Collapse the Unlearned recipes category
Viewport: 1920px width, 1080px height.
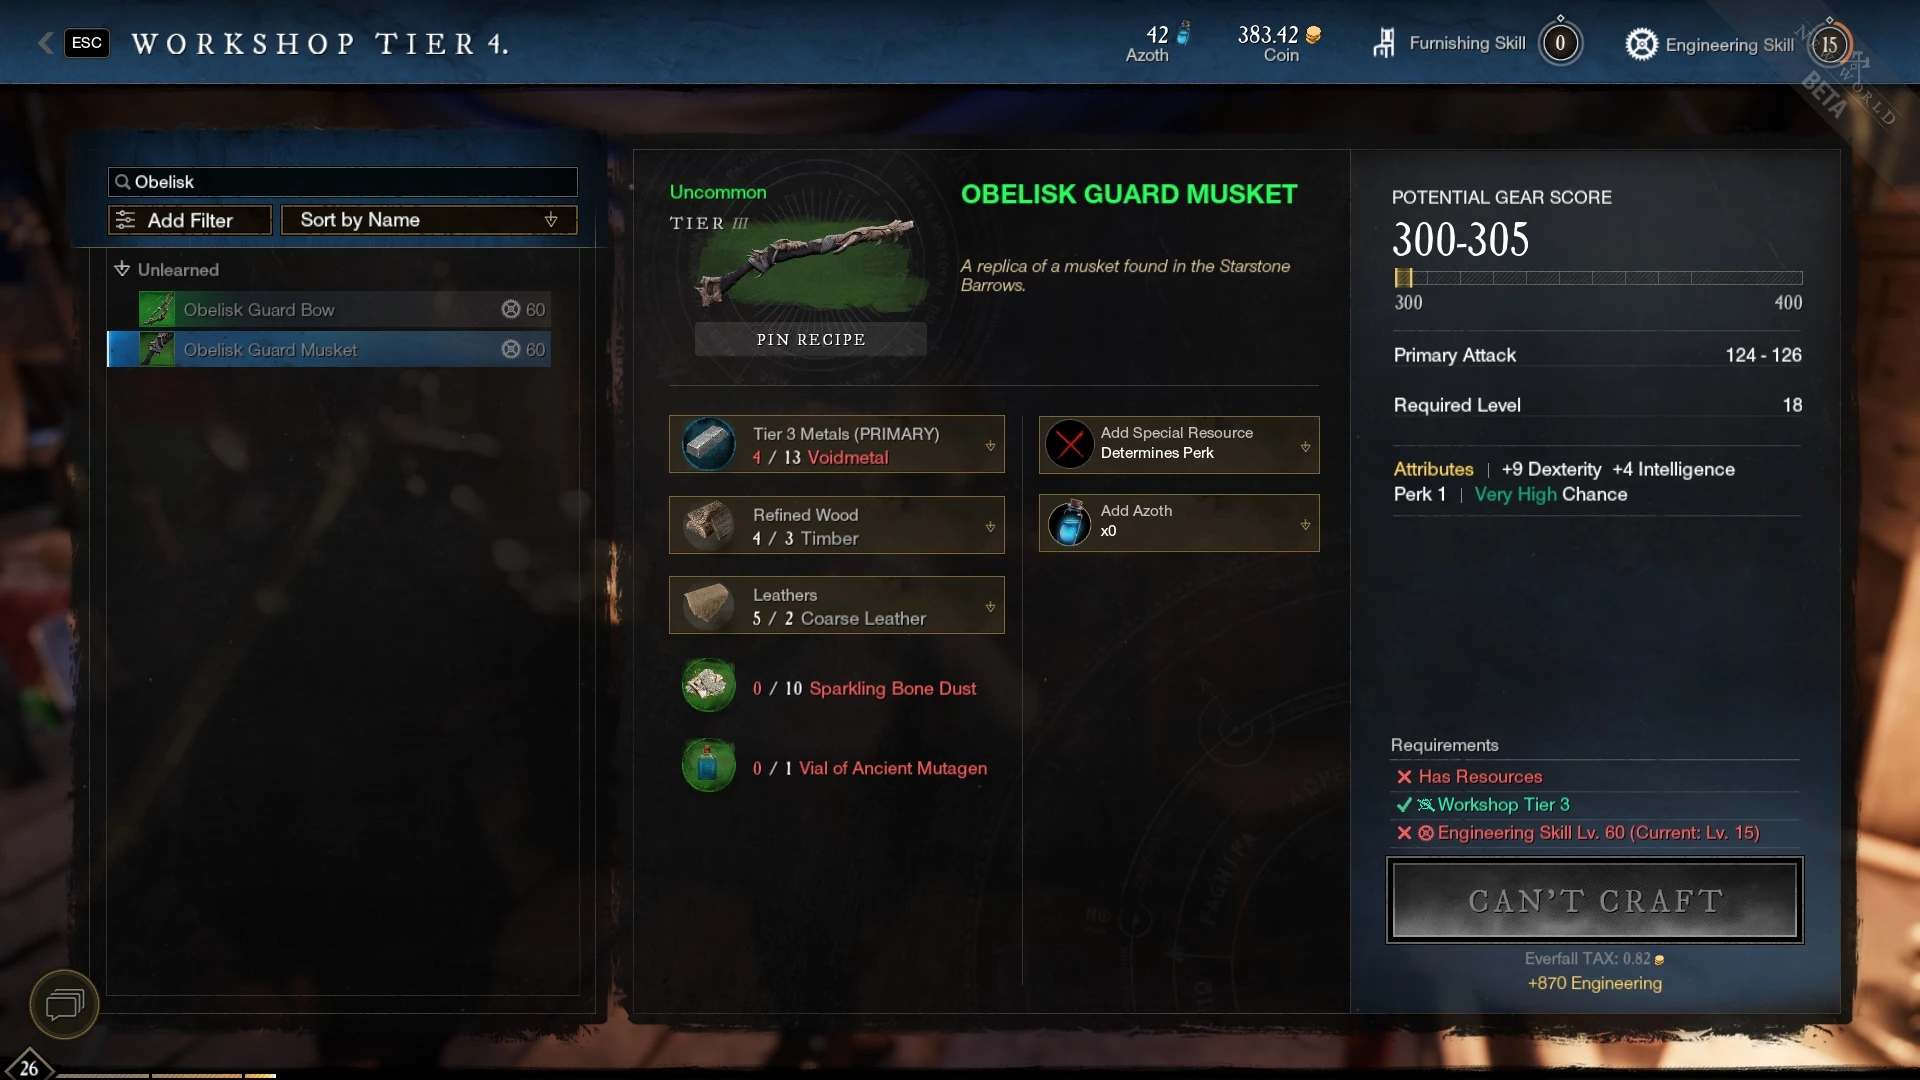point(123,269)
